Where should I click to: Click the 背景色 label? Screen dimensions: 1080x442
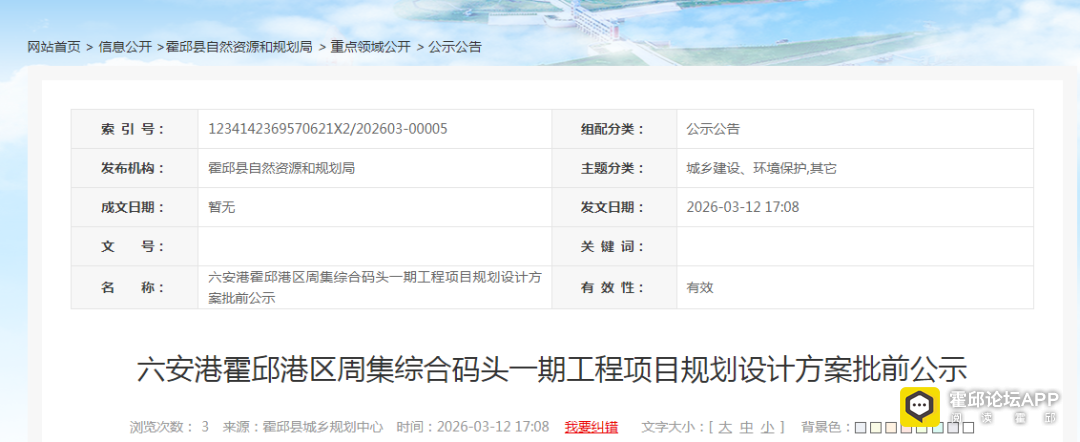coord(825,428)
